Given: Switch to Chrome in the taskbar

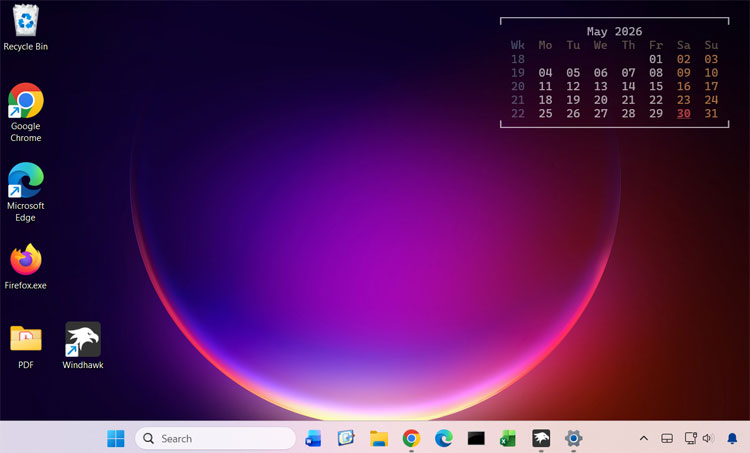Looking at the screenshot, I should coord(411,439).
